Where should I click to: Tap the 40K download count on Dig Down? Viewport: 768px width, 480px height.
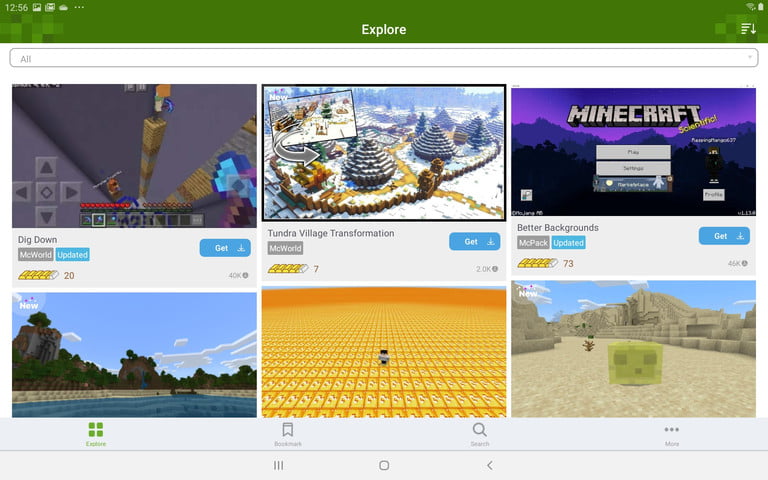click(238, 275)
